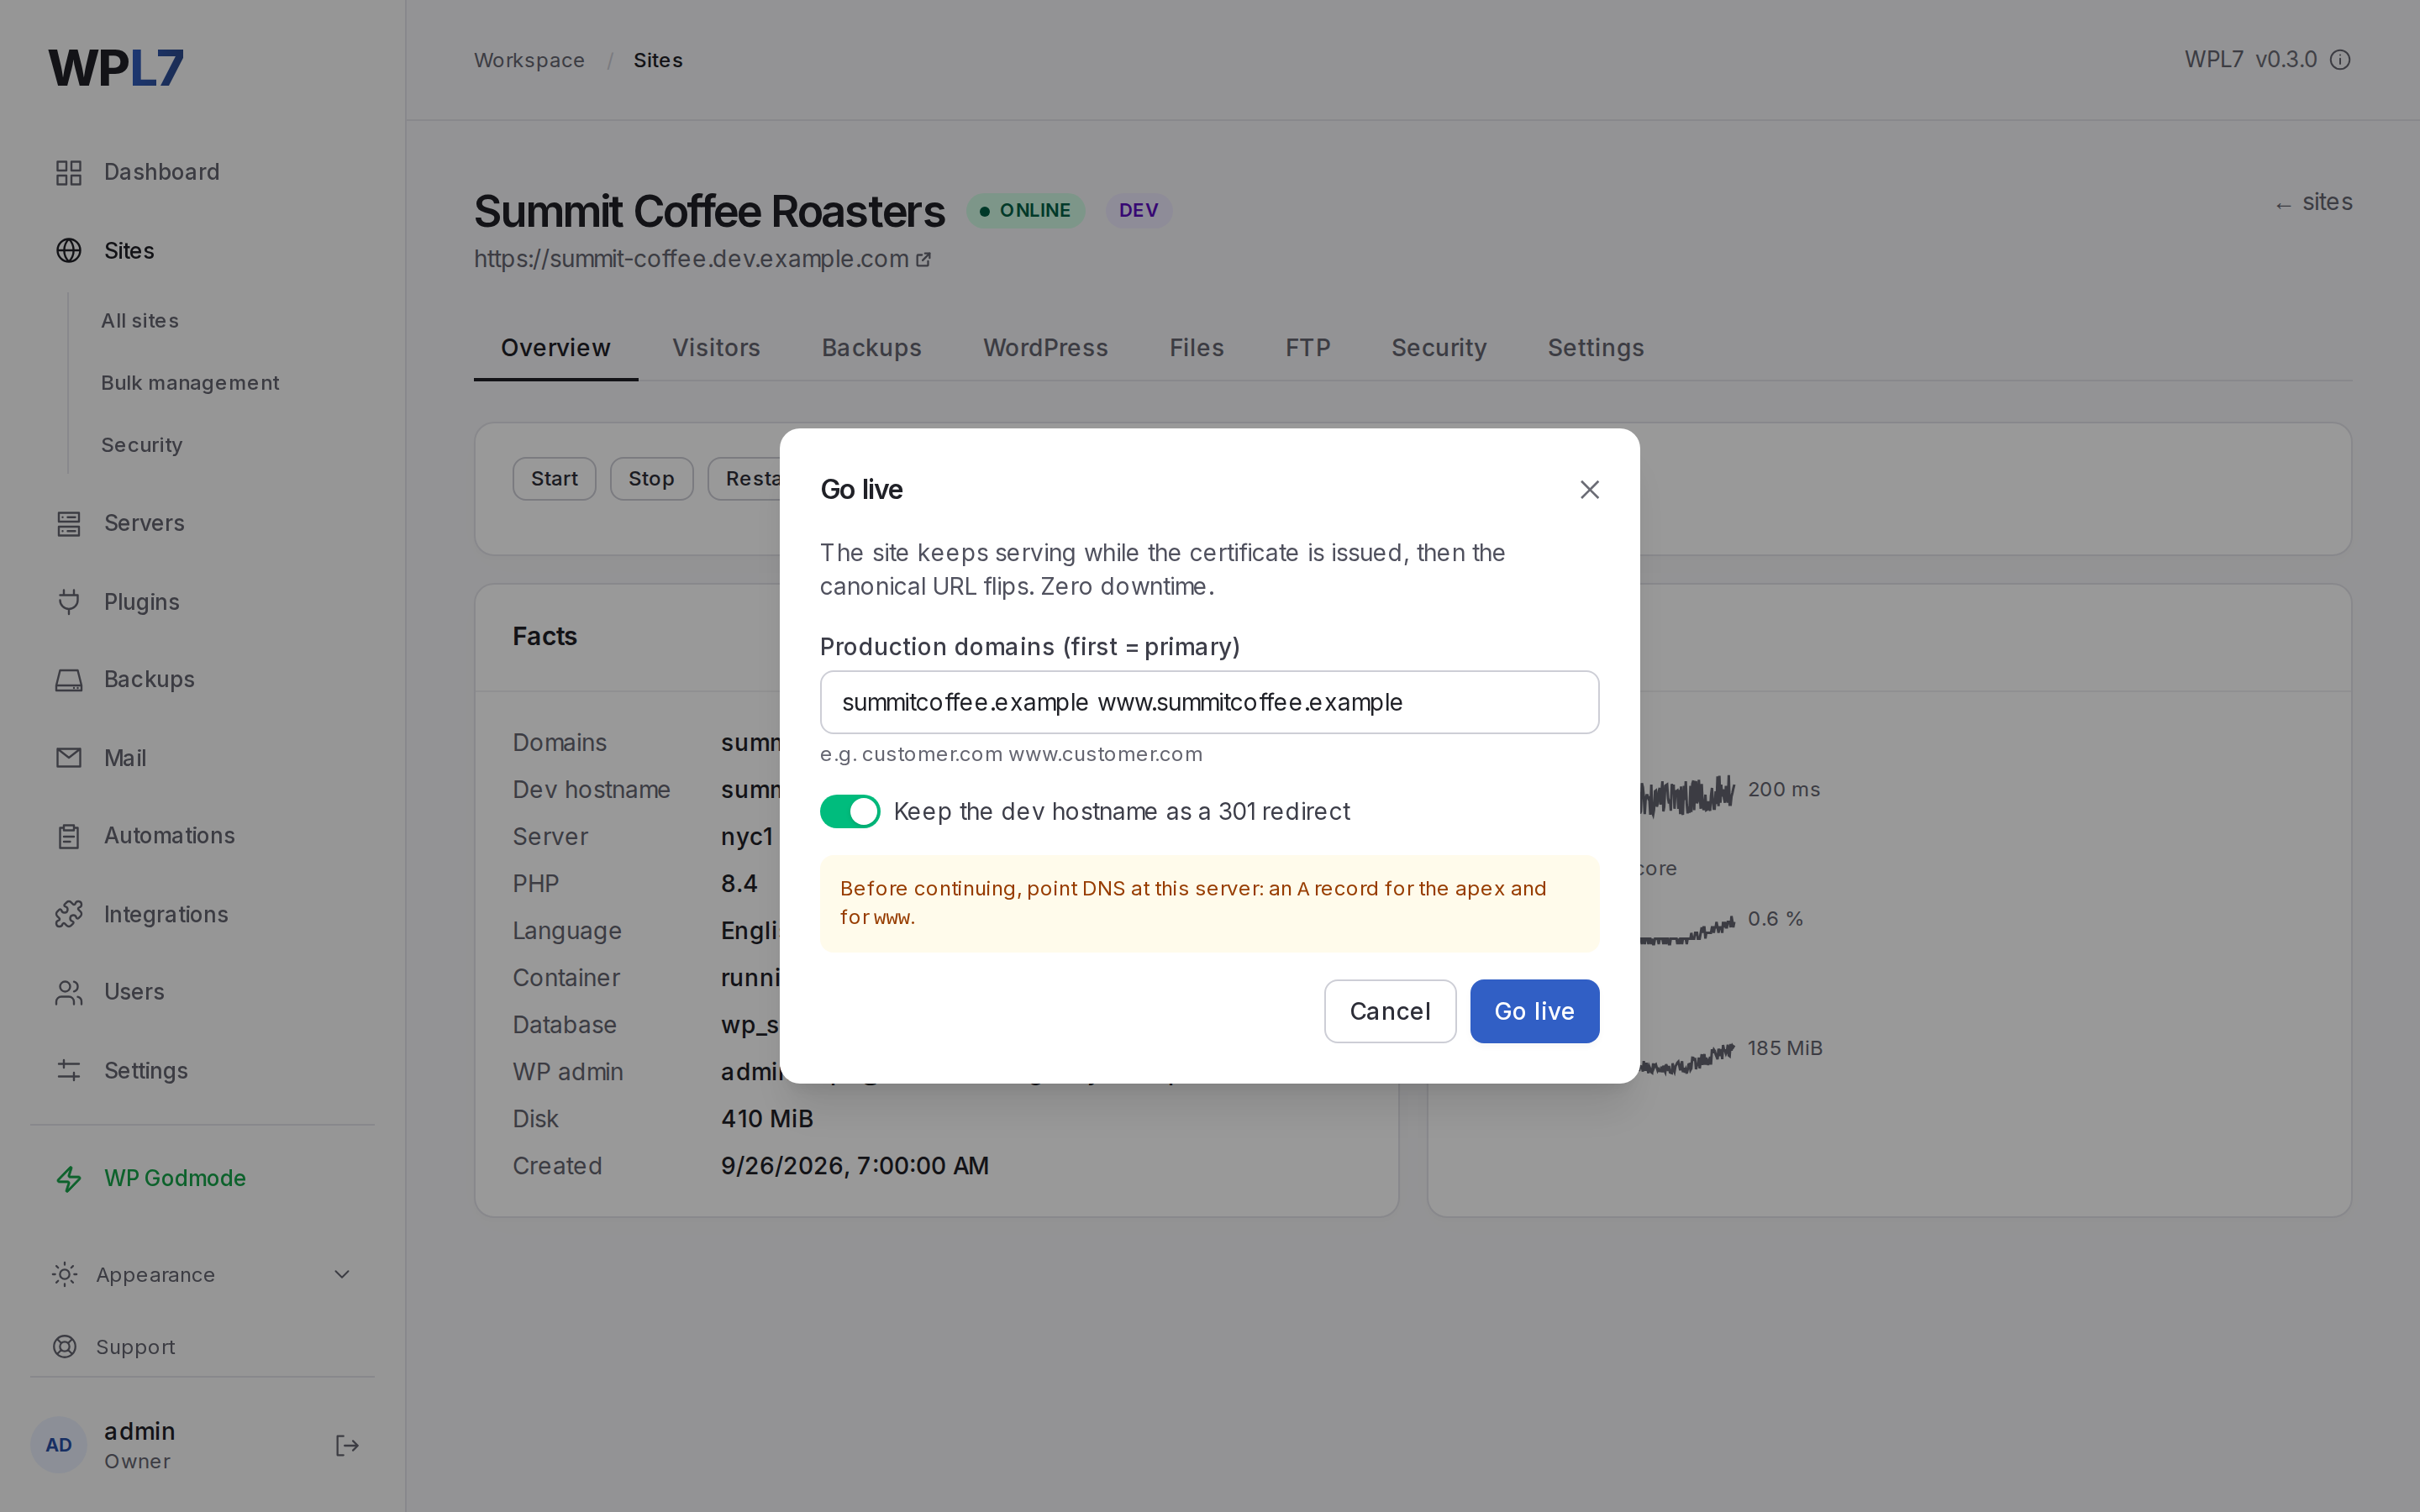
Task: Toggle keep dev hostname 301 redirect
Action: [850, 811]
